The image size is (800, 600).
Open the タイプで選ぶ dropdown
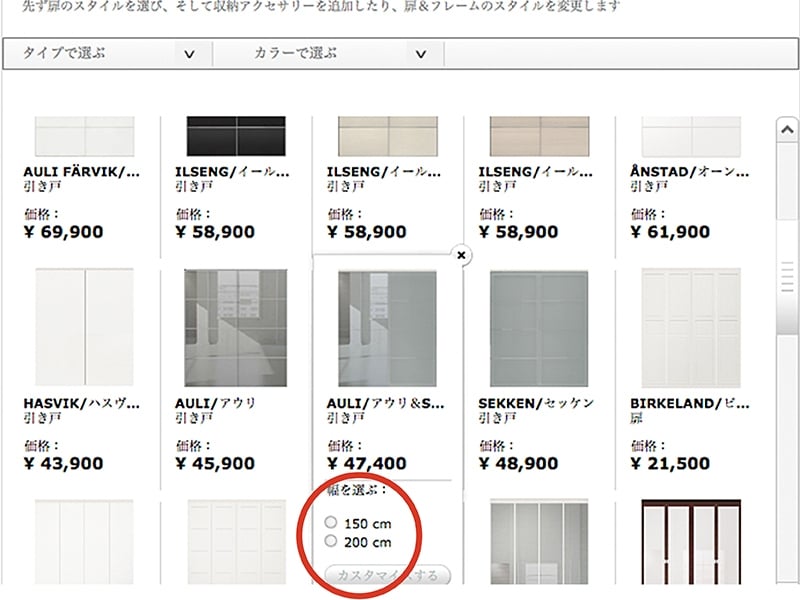coord(108,54)
